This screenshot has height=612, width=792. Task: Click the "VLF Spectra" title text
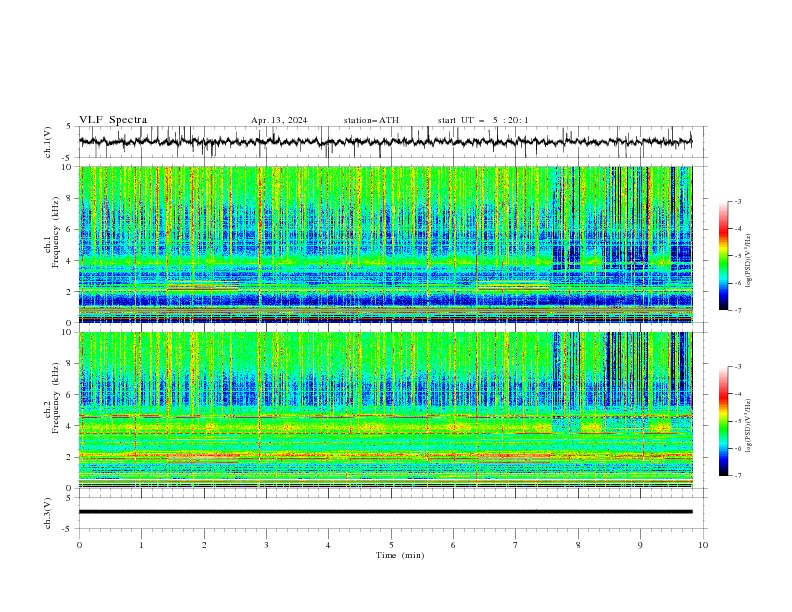113,120
